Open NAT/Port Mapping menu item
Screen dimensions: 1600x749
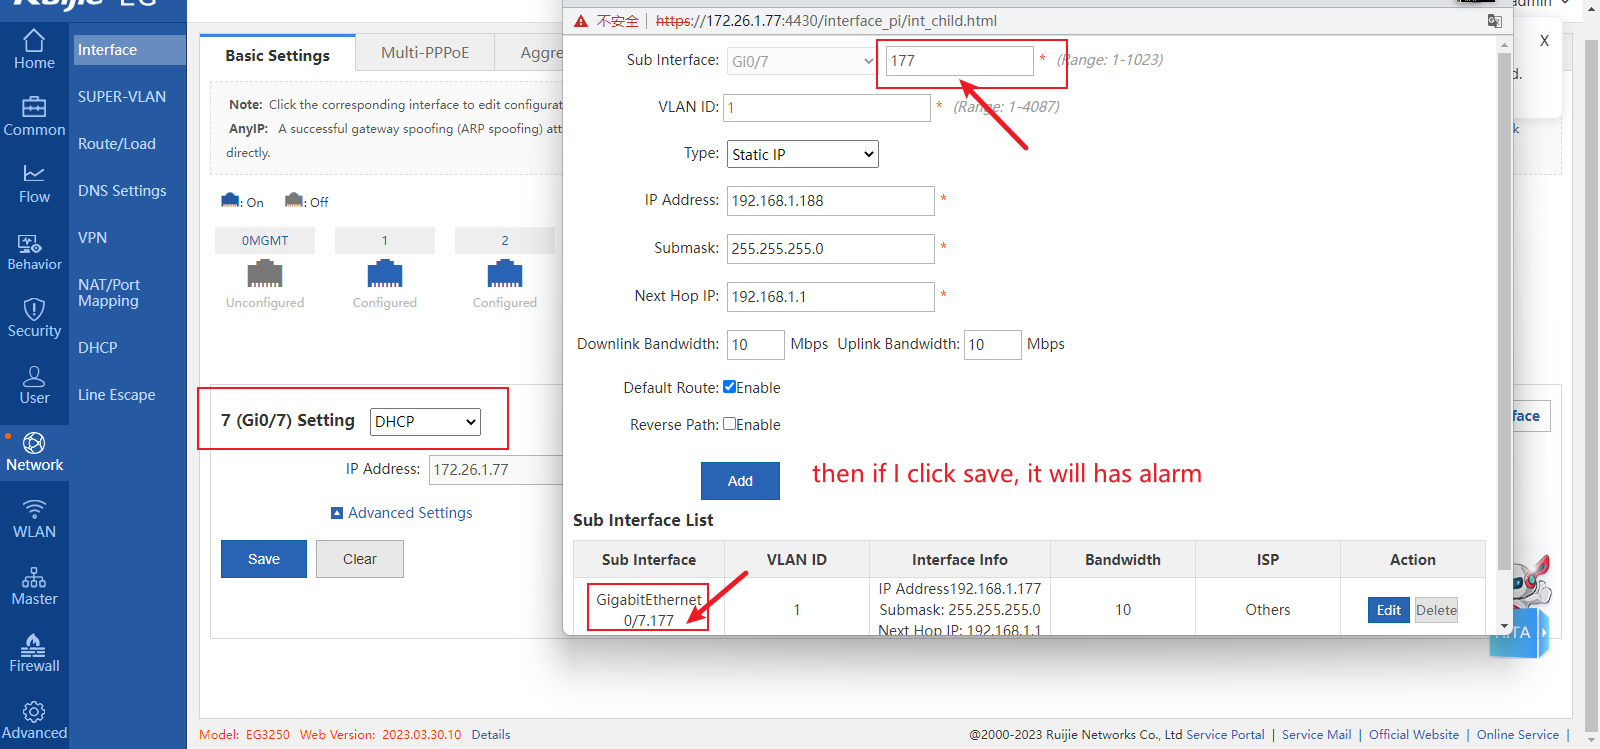click(109, 293)
